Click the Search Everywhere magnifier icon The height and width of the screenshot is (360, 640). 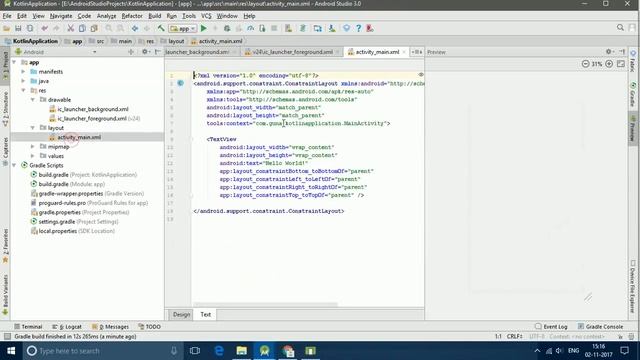(x=620, y=28)
